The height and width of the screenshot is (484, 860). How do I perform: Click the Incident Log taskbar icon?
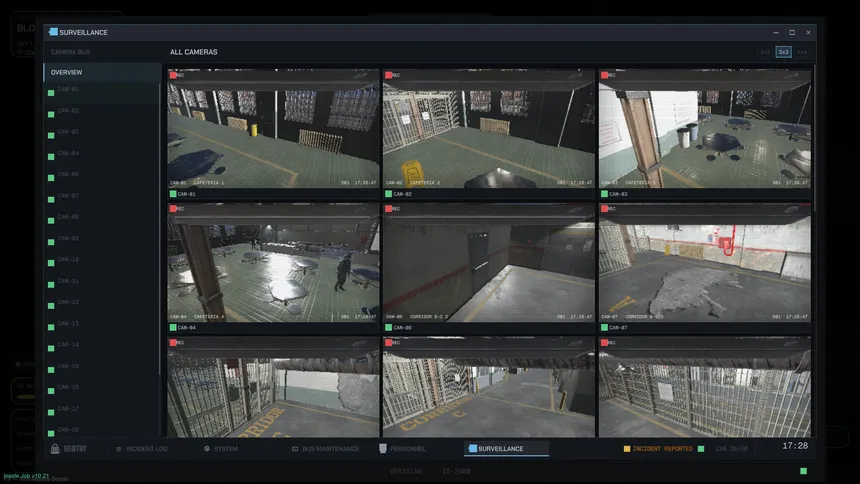coord(118,449)
